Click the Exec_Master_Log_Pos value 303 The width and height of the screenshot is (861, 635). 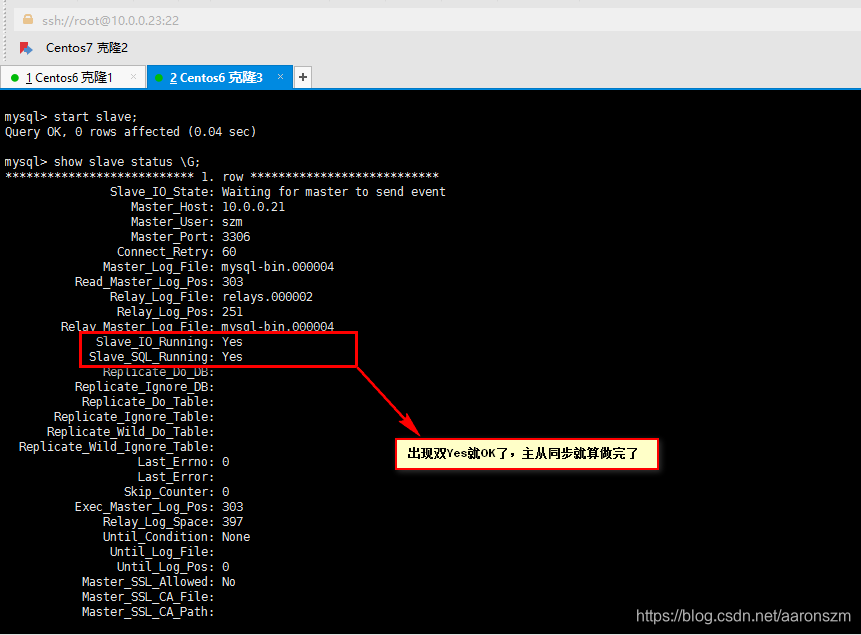[x=232, y=506]
